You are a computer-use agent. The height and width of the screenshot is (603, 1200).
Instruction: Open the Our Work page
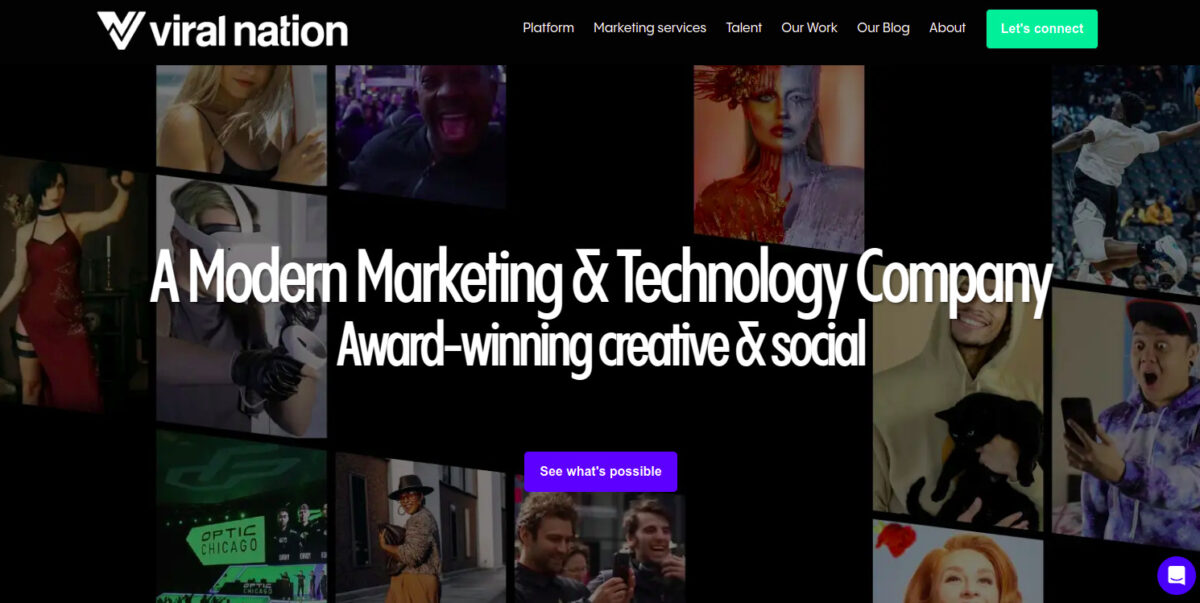[x=809, y=28]
